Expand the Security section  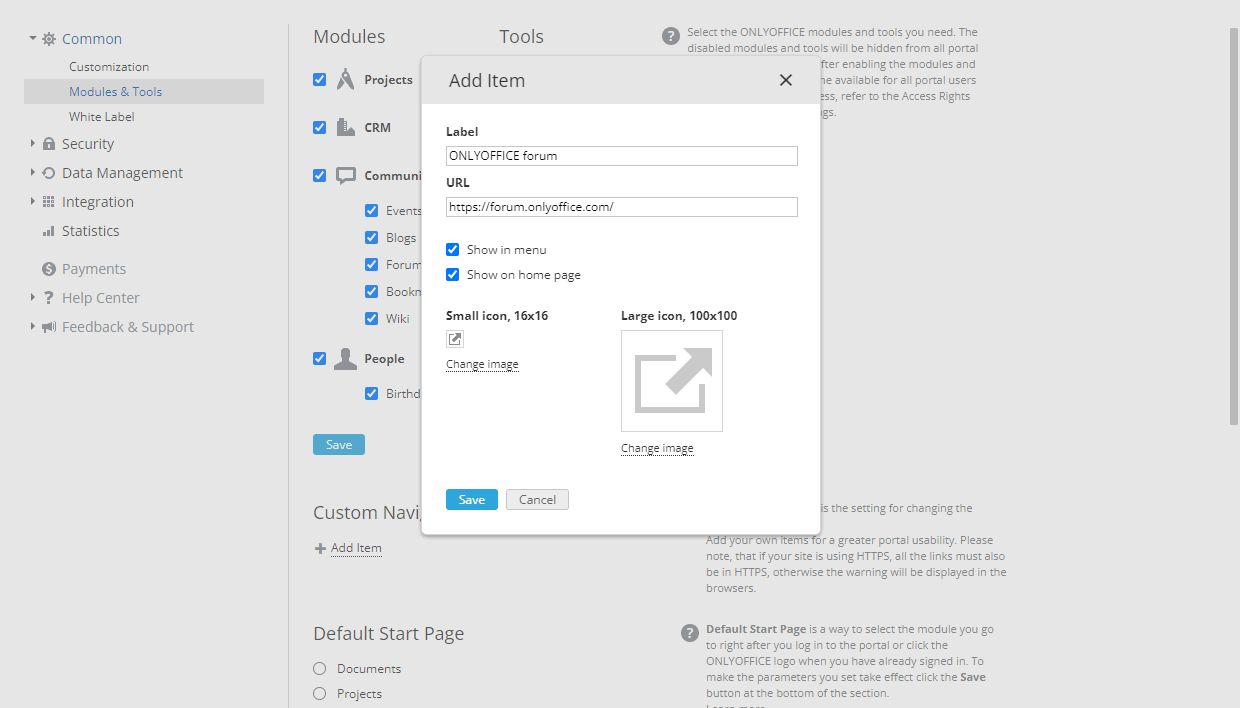click(x=30, y=143)
